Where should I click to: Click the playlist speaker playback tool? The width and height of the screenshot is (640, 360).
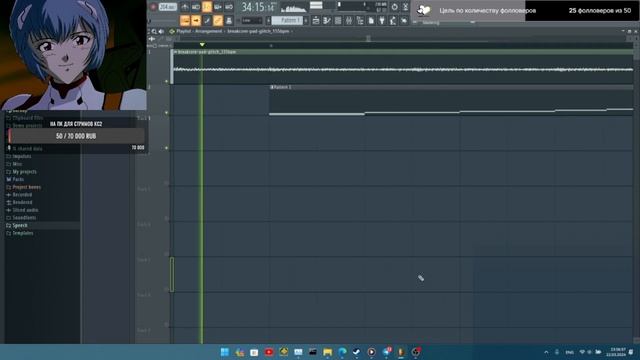(x=161, y=31)
